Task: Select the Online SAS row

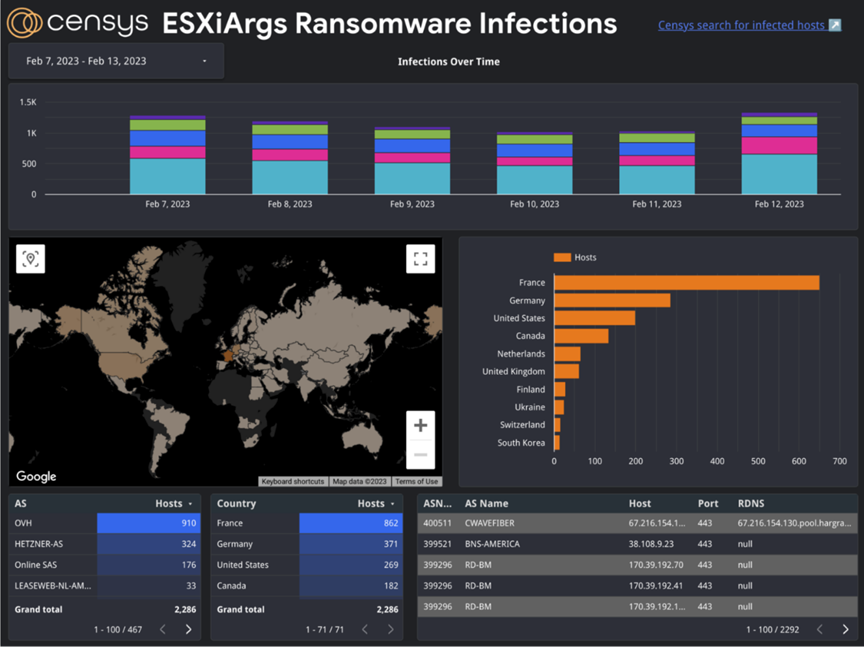Action: click(x=105, y=565)
